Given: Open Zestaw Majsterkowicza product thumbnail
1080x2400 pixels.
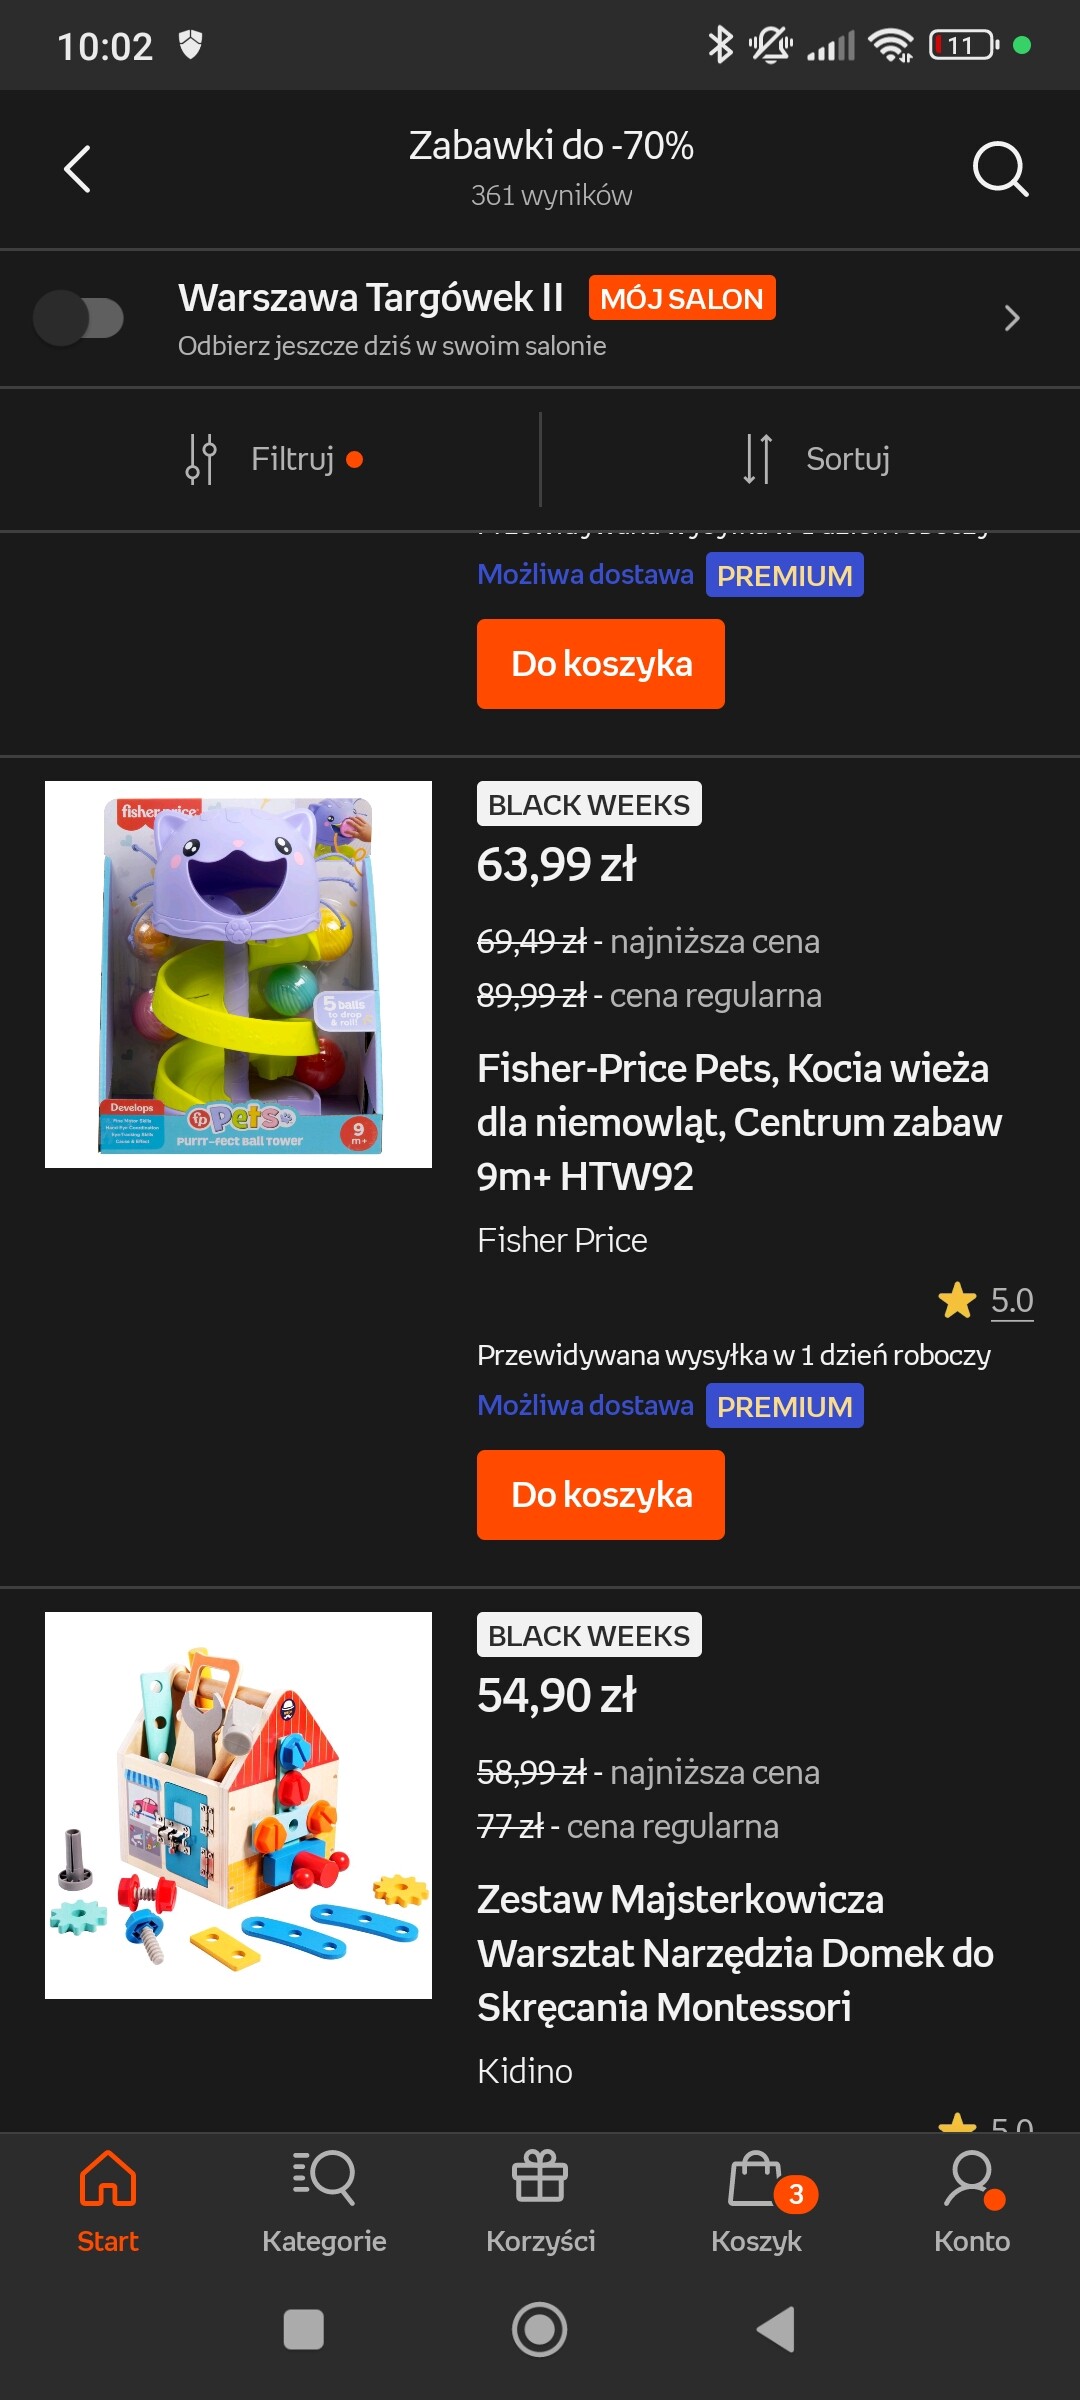Looking at the screenshot, I should (238, 1805).
